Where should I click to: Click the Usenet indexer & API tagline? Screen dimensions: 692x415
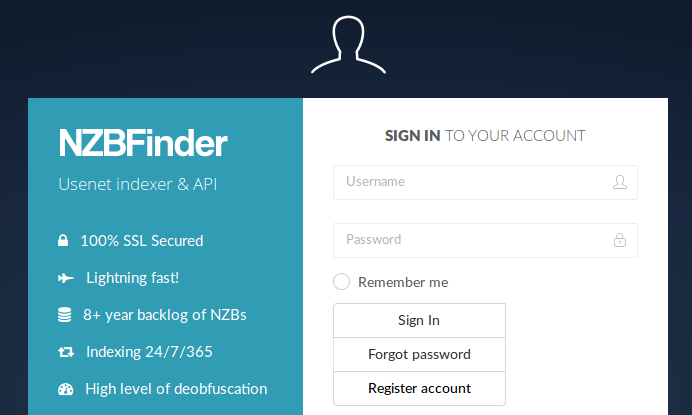point(138,184)
